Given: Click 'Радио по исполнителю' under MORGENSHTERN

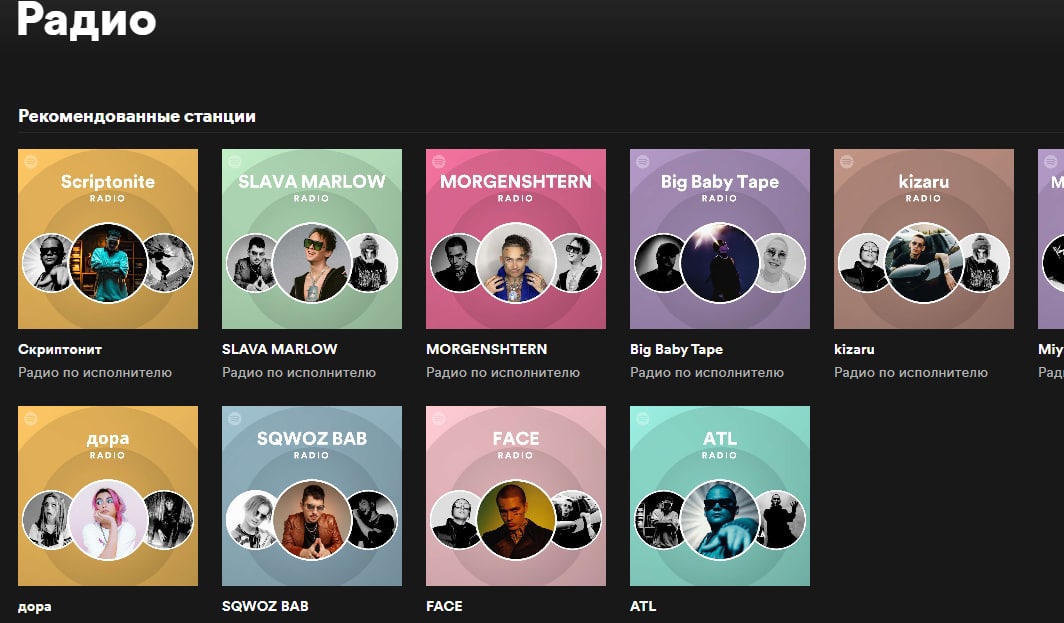Looking at the screenshot, I should point(503,373).
